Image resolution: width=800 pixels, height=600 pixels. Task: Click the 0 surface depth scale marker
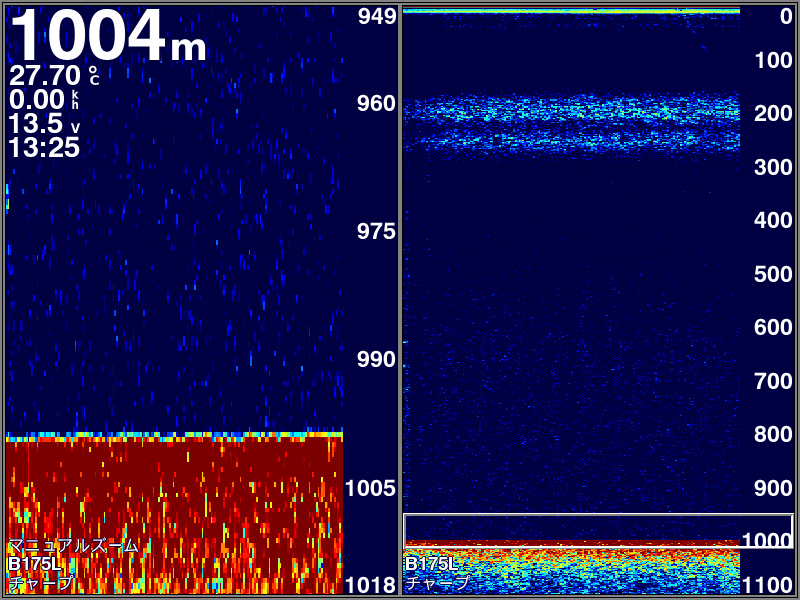(786, 16)
